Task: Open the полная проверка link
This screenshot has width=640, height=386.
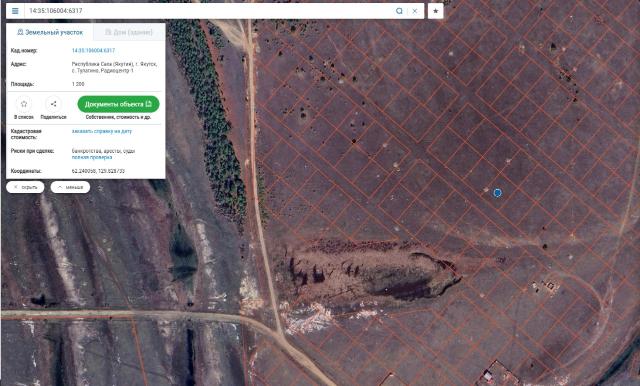Action: click(x=92, y=158)
